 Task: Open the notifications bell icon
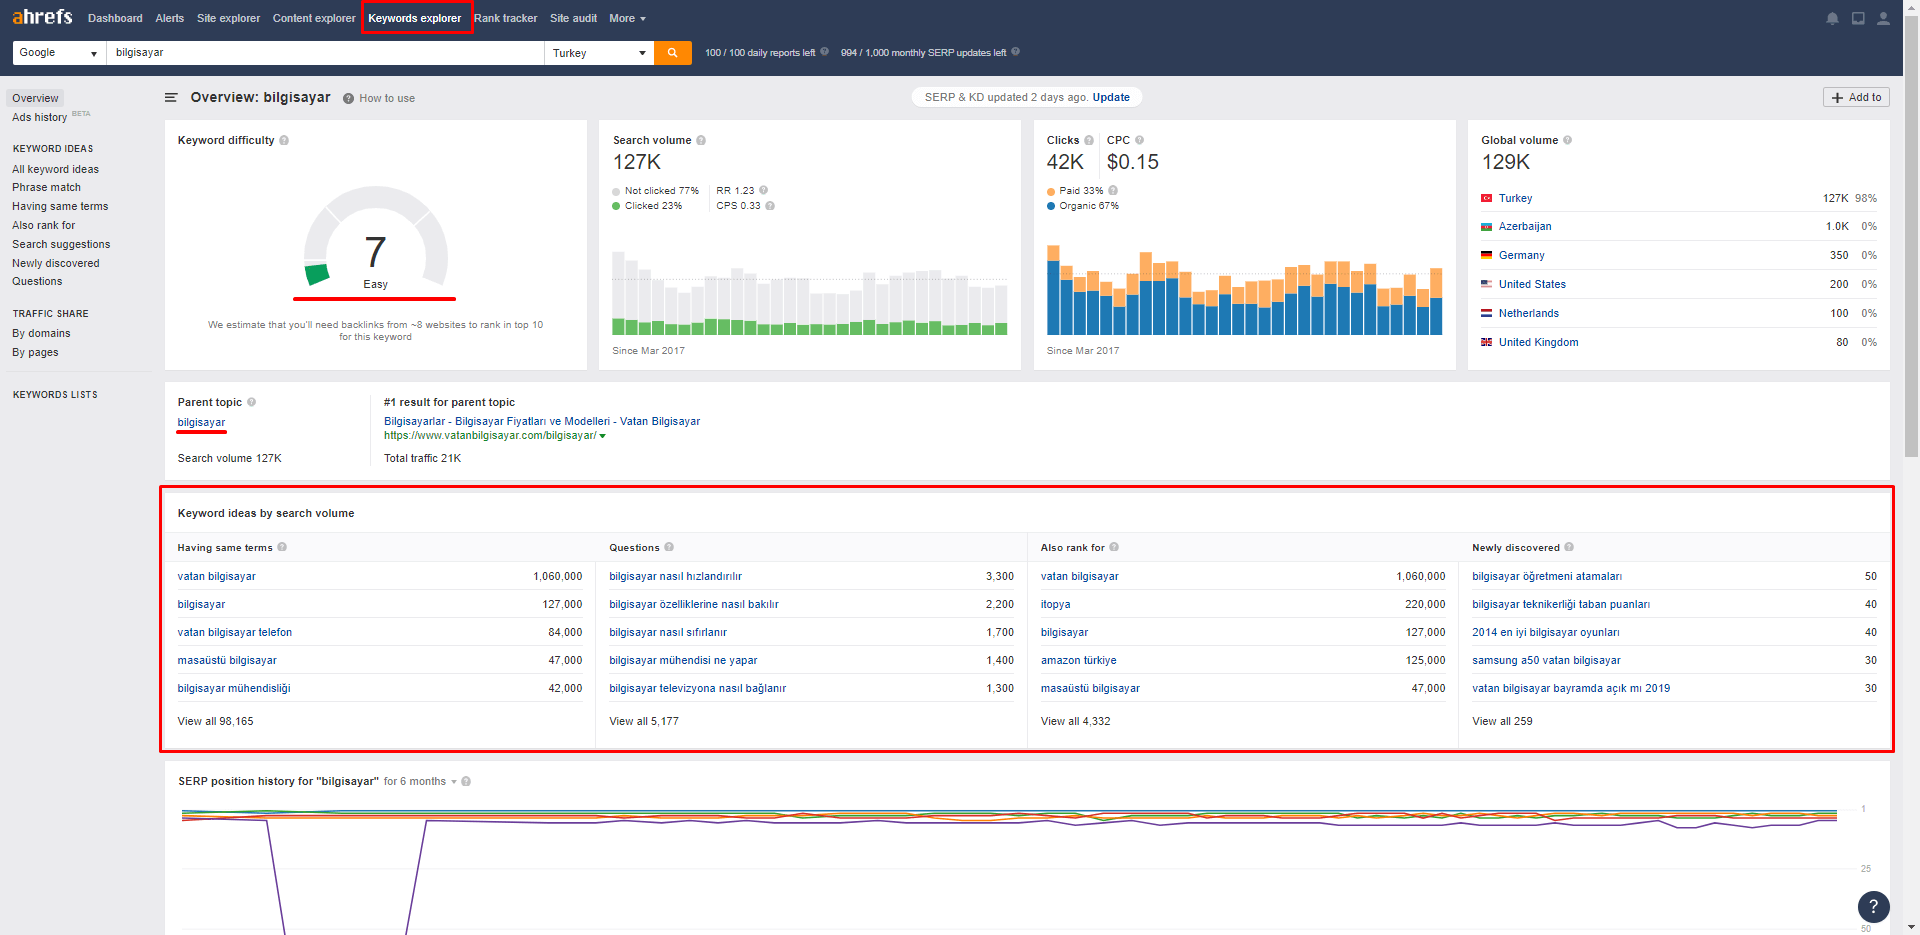1832,19
